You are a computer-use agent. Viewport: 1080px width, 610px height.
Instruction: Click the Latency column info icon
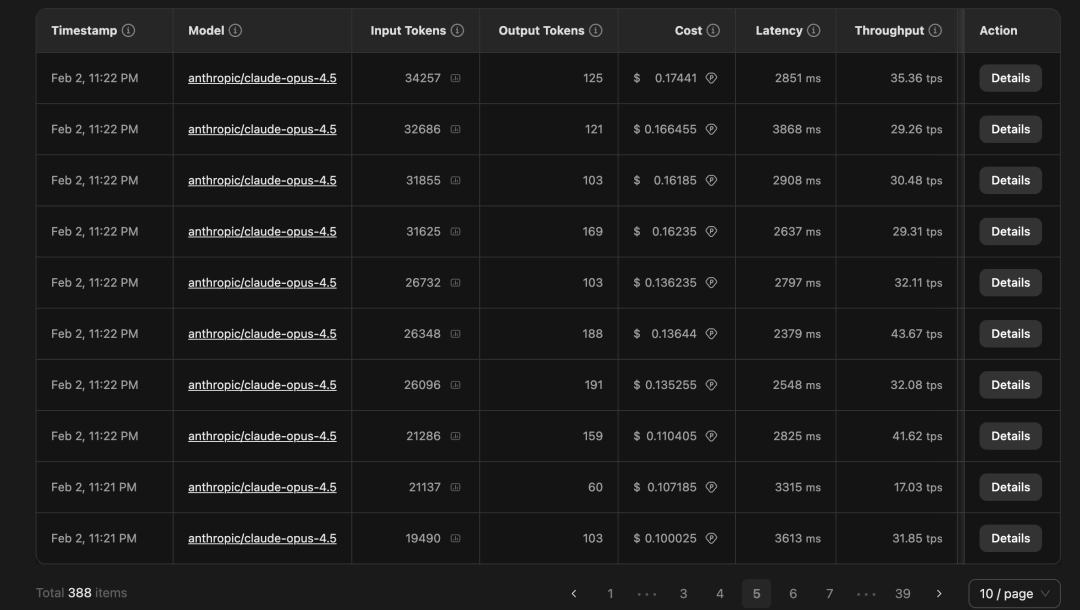[x=813, y=31]
